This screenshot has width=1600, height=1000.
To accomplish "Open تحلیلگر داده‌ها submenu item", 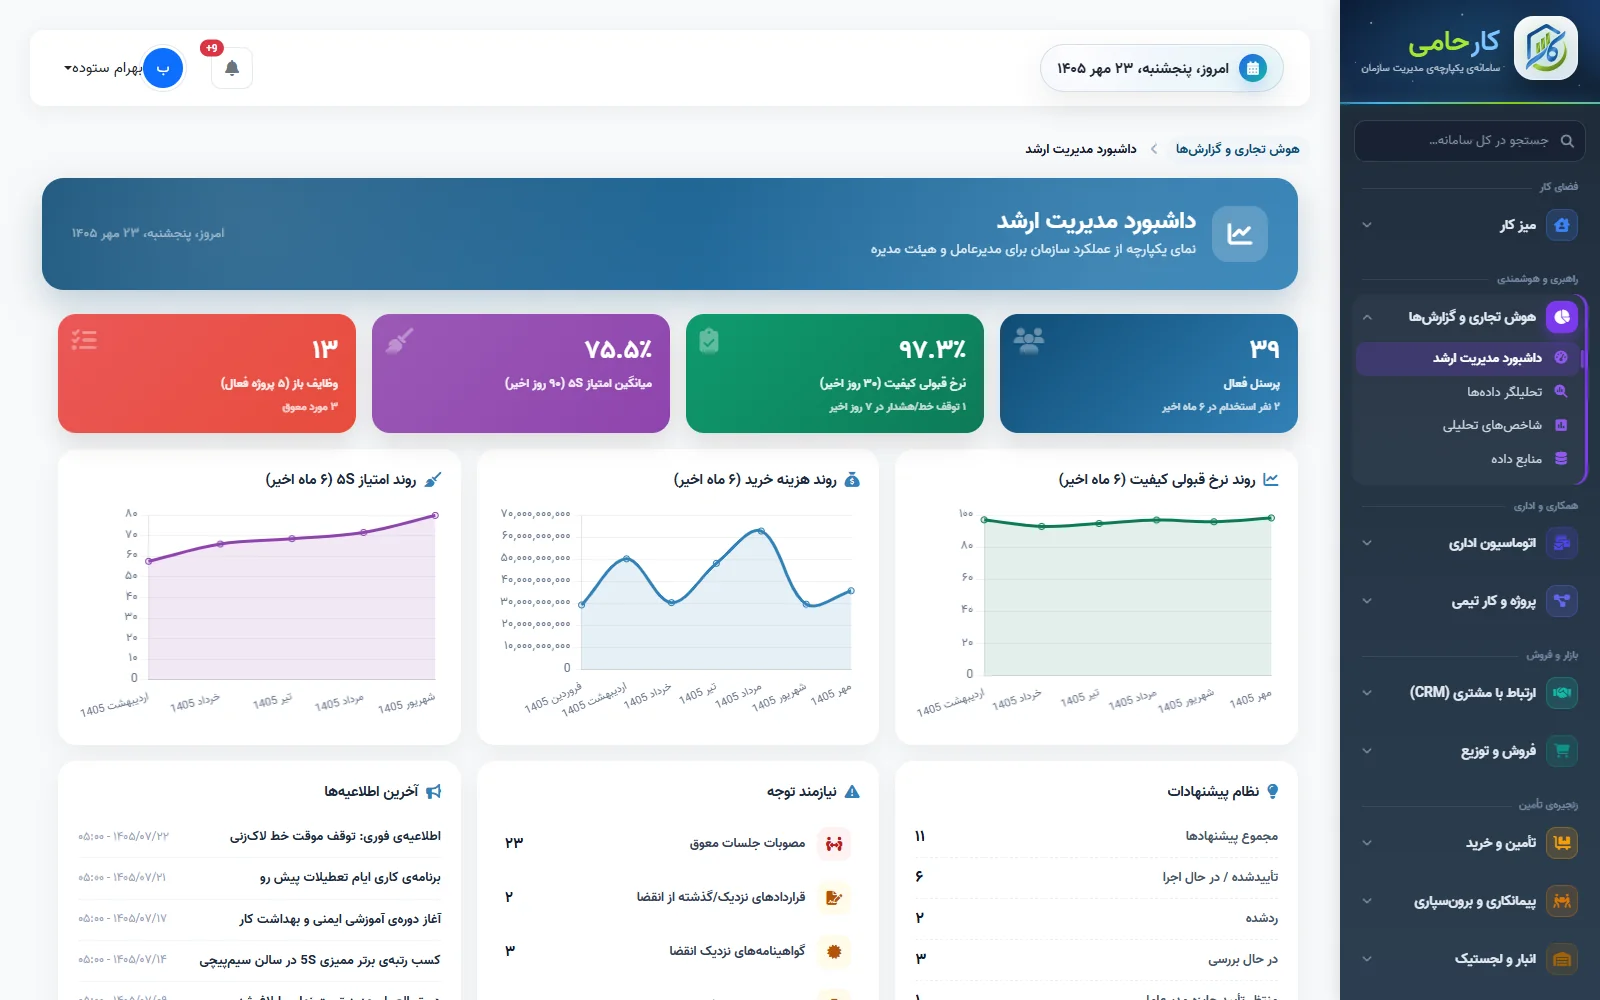I will coord(1467,392).
